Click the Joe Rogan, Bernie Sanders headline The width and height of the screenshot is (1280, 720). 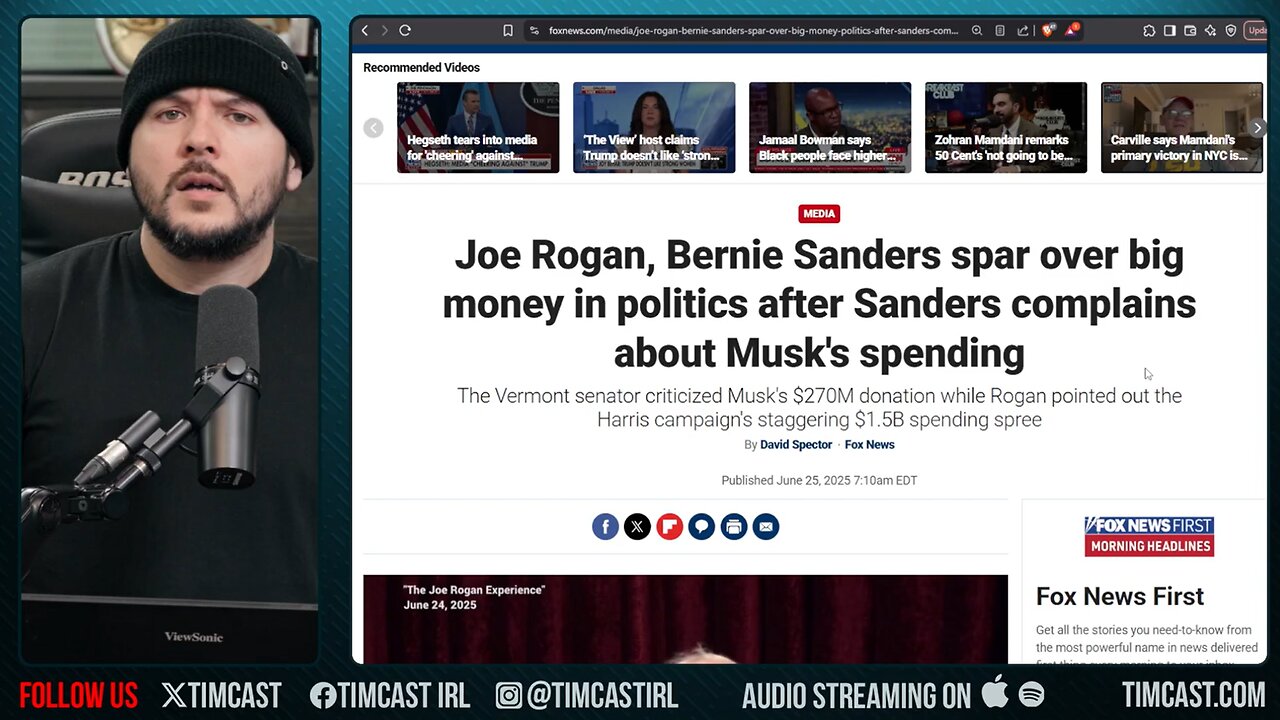tap(819, 304)
